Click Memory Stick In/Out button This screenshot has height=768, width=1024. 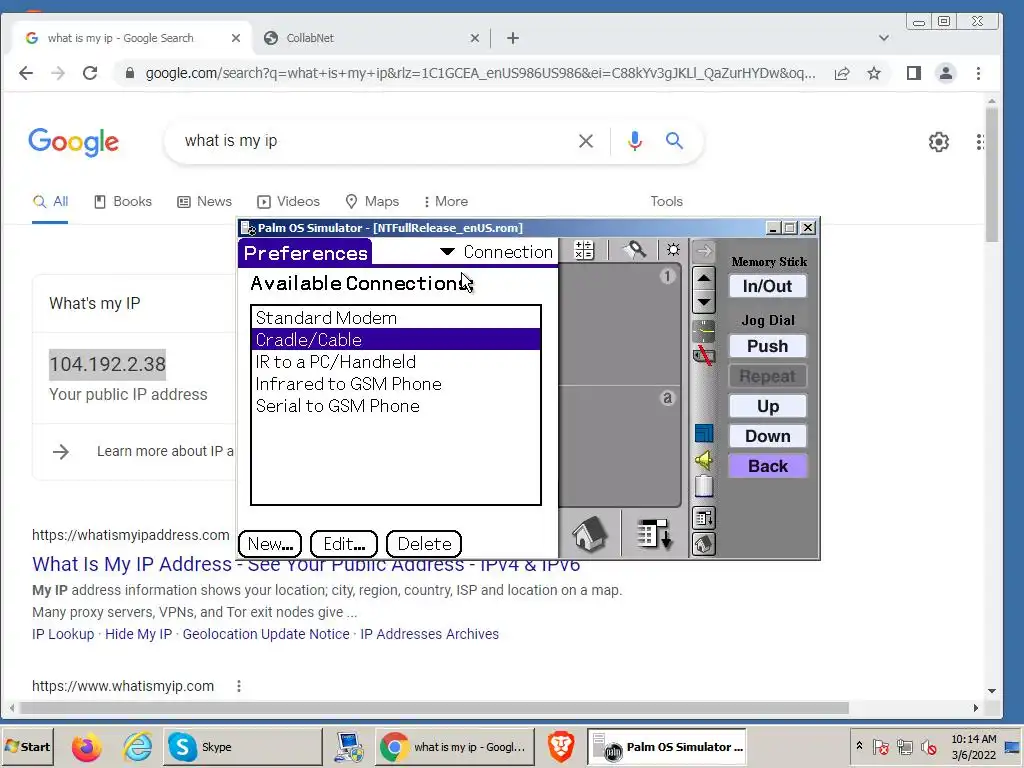767,286
